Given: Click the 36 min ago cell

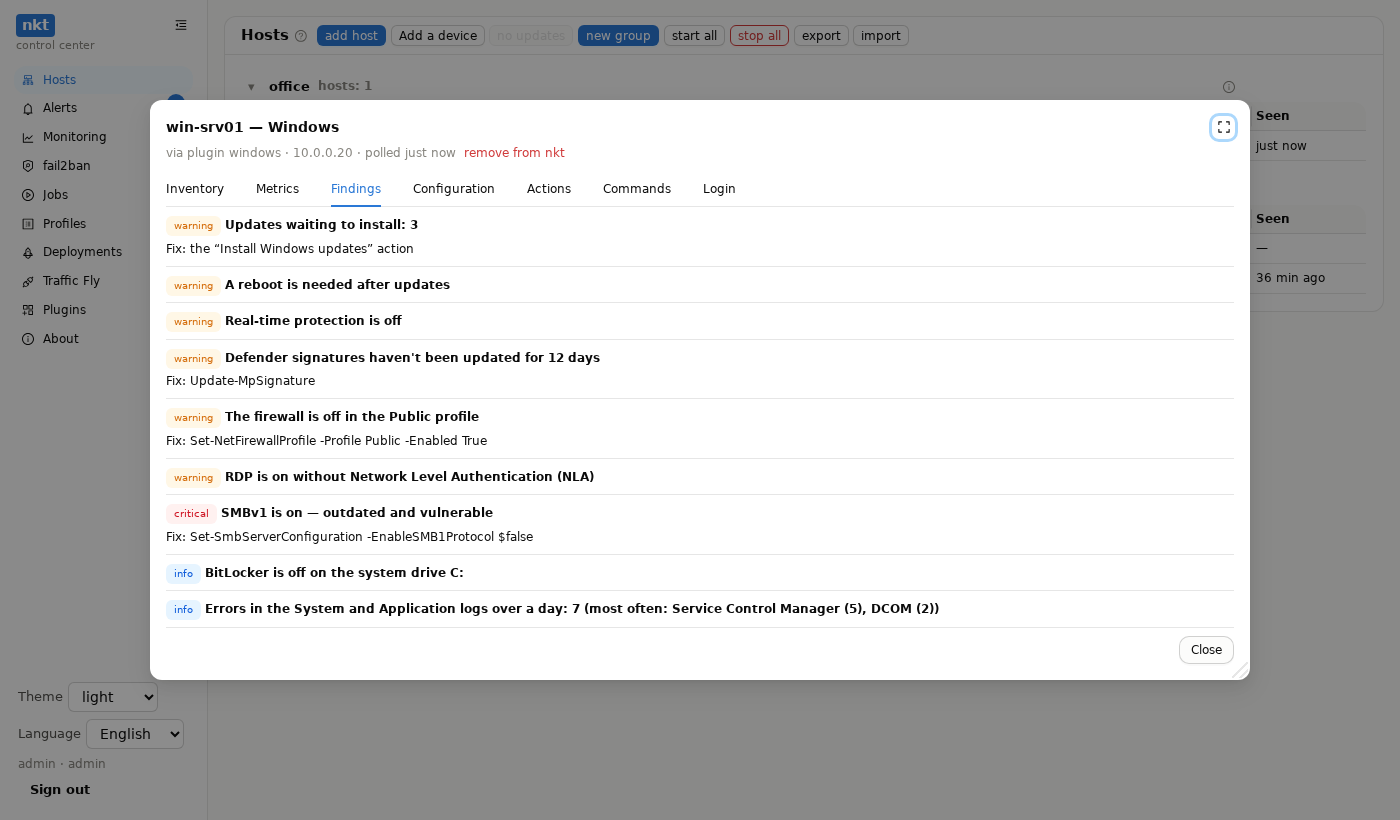Looking at the screenshot, I should pyautogui.click(x=1290, y=278).
